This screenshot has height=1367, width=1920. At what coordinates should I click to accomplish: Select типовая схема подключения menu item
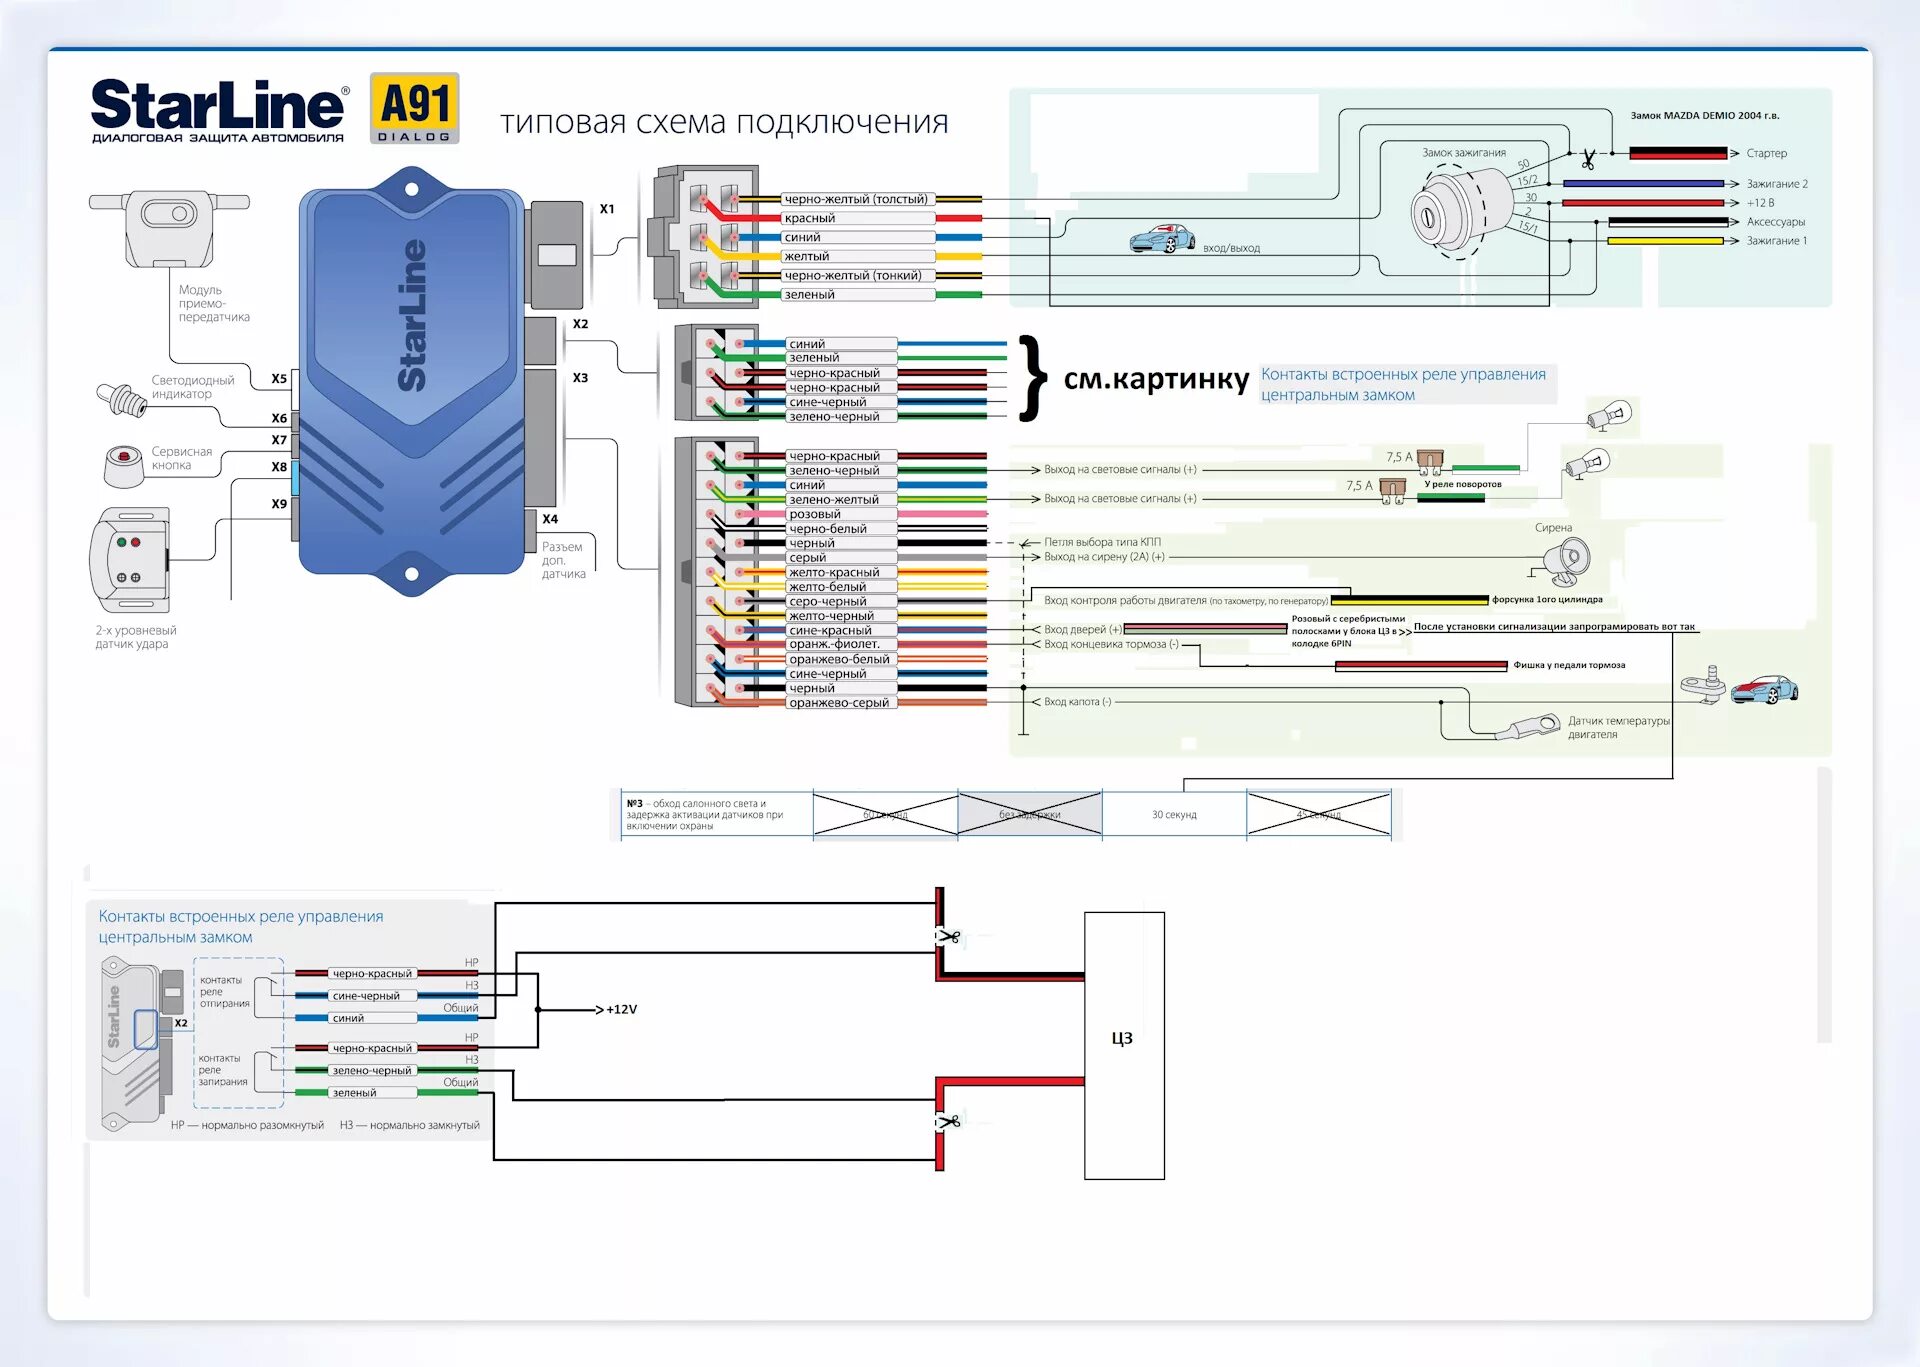tap(711, 111)
